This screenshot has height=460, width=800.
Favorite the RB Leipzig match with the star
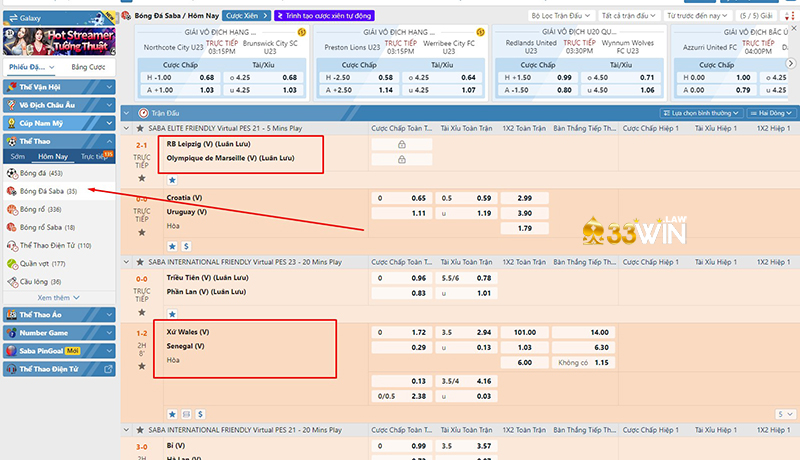(x=141, y=179)
